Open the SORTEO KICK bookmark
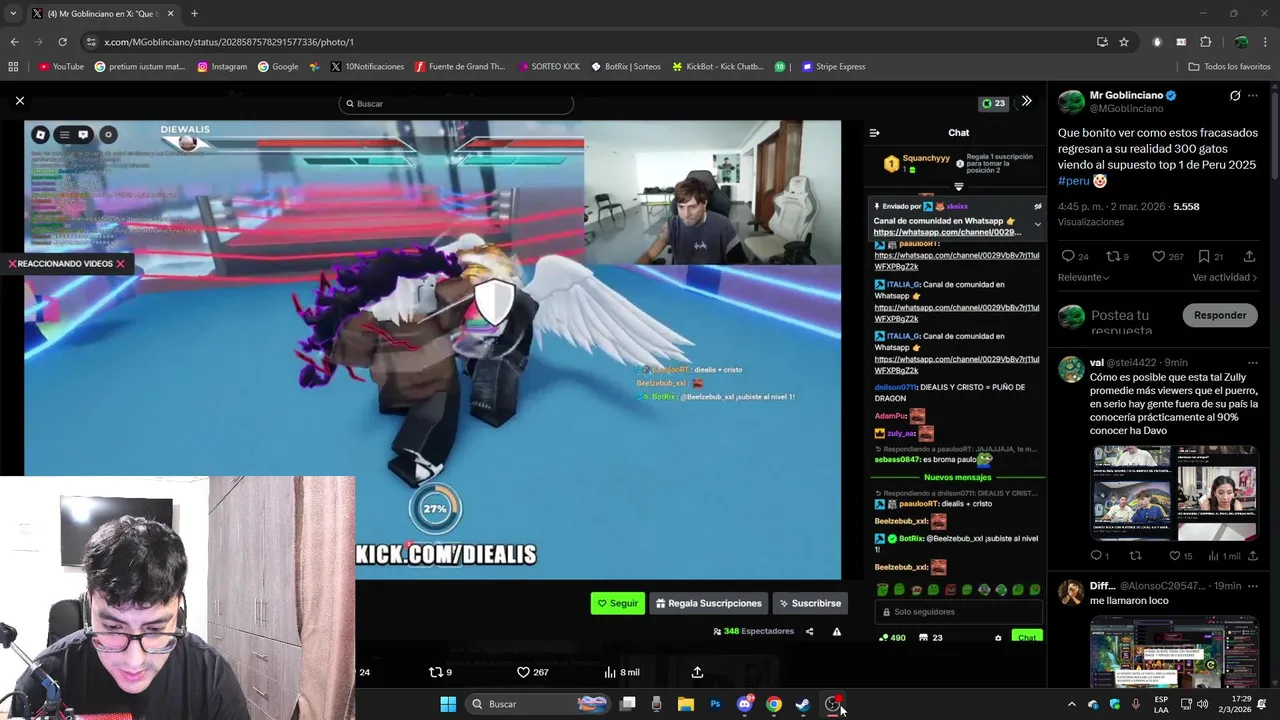The height and width of the screenshot is (720, 1280). click(549, 67)
